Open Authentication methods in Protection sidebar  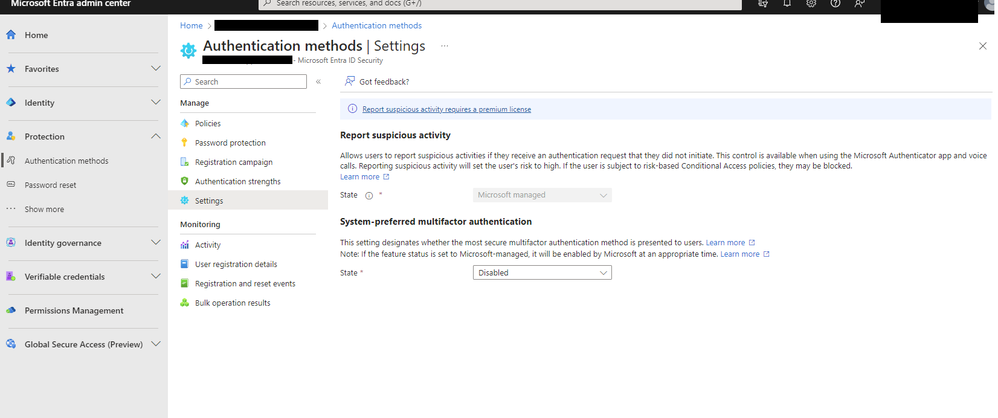tap(67, 161)
